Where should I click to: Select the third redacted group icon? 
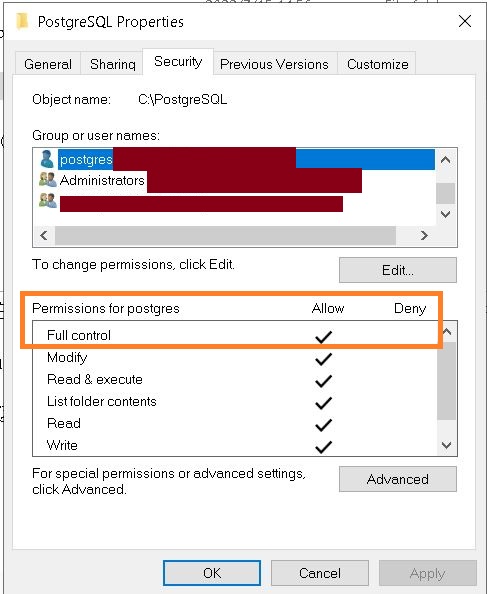pyautogui.click(x=48, y=201)
